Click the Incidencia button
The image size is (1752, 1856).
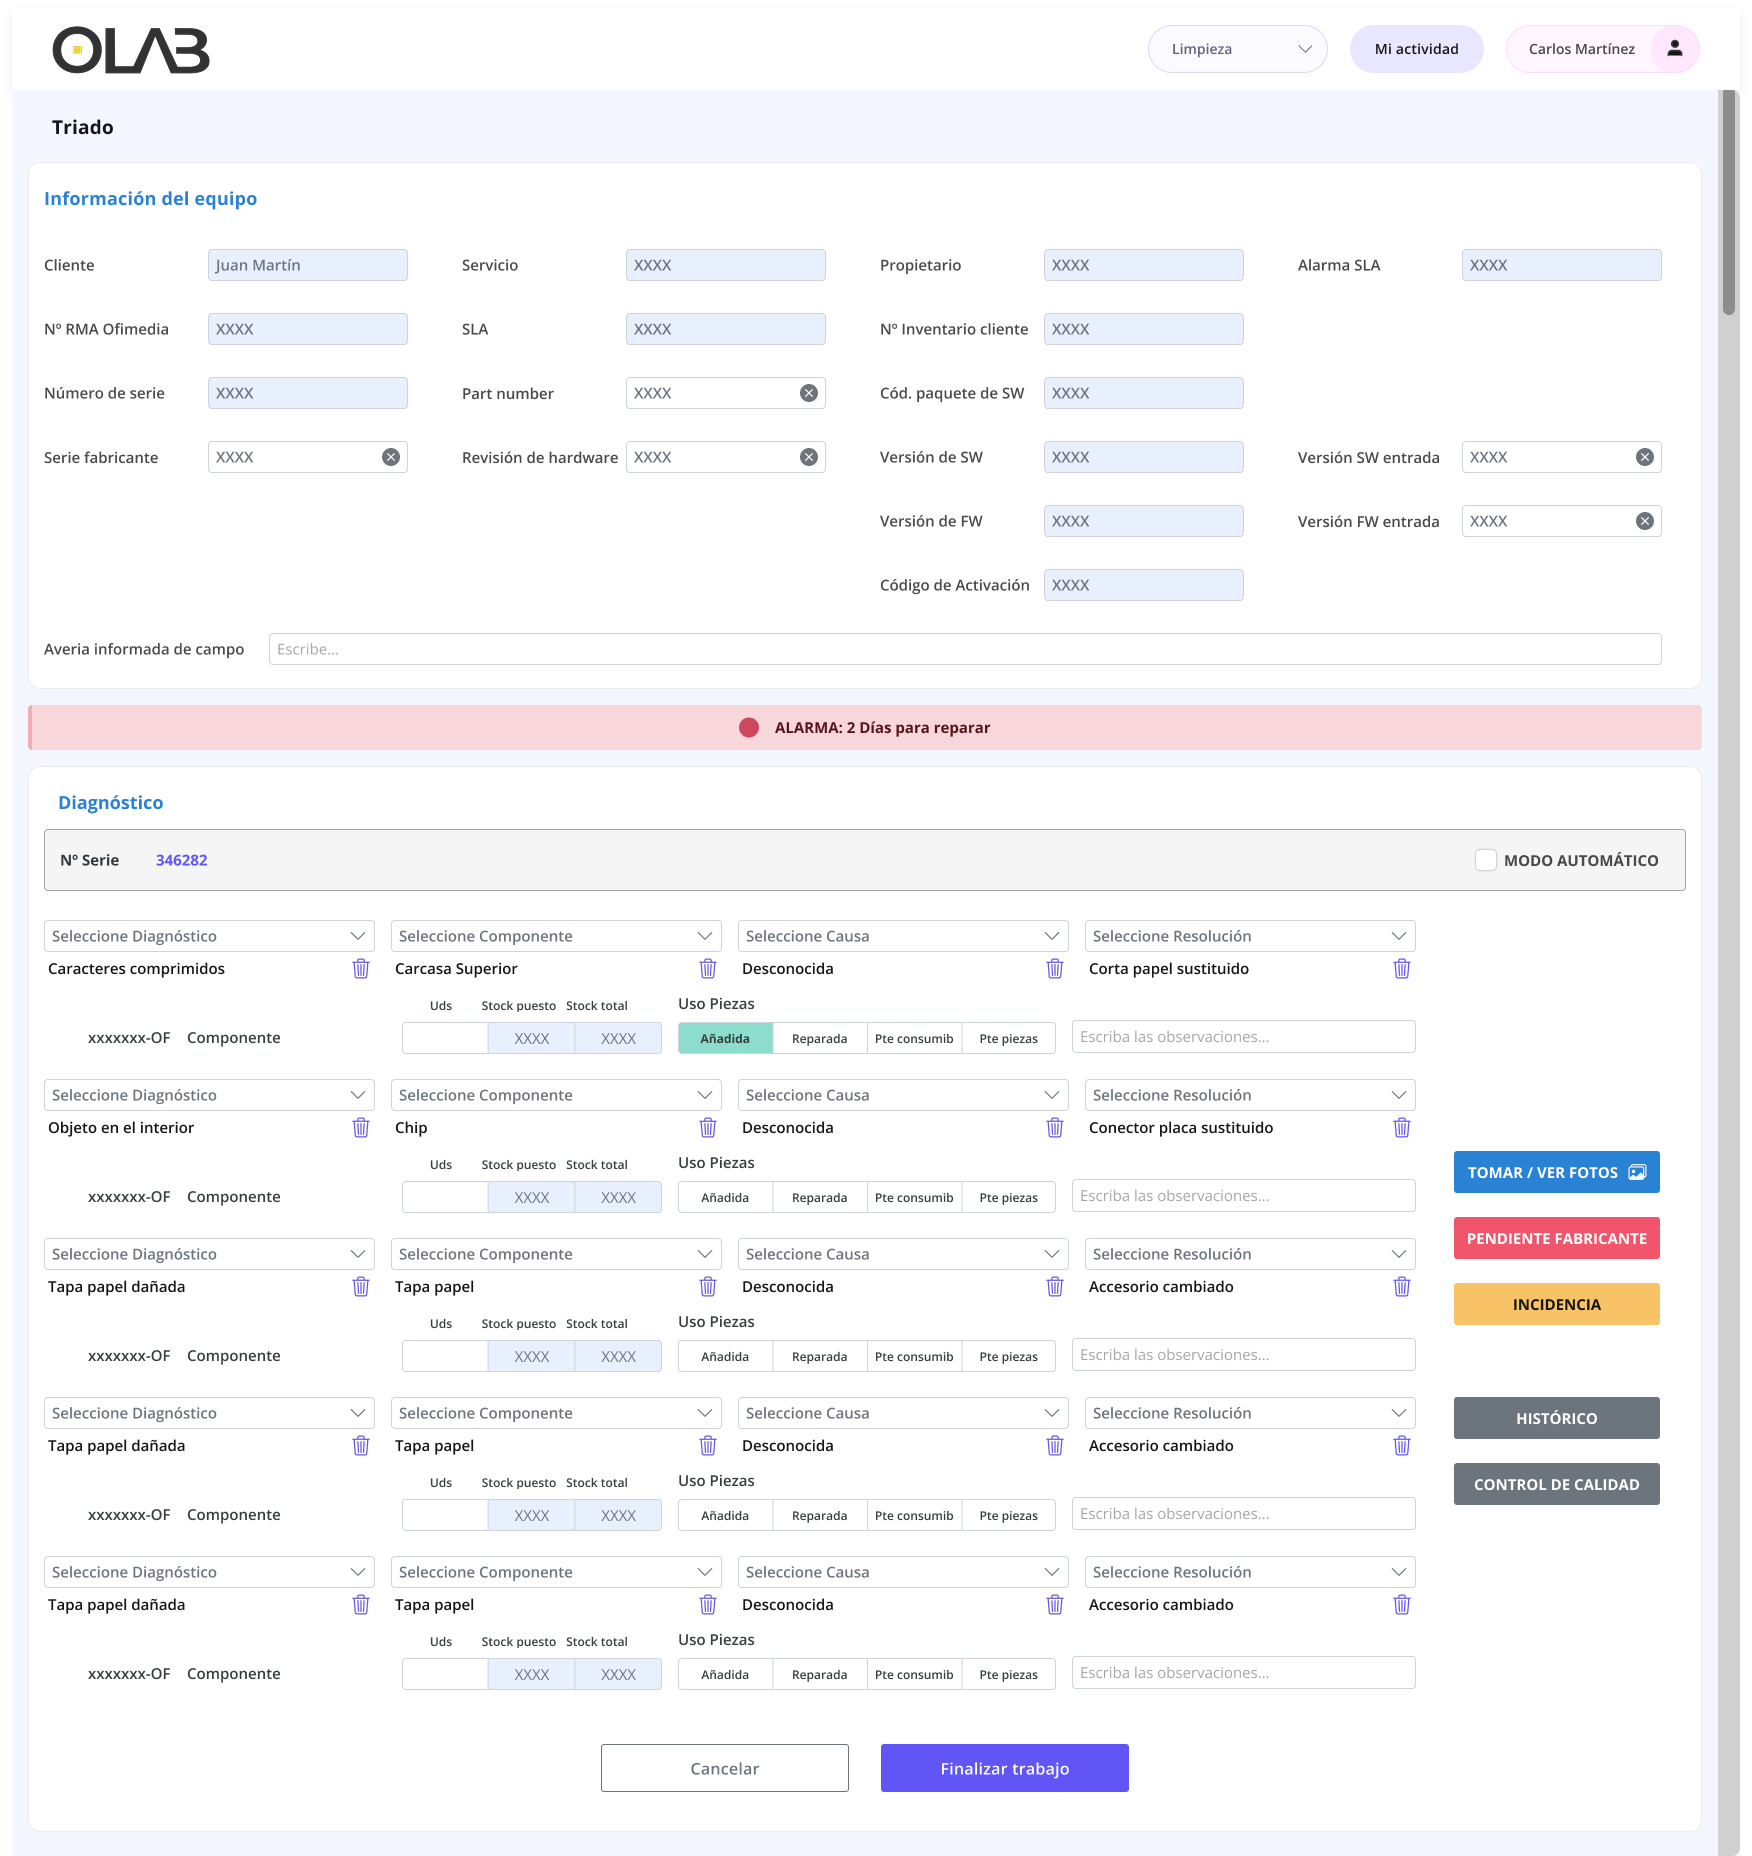click(x=1557, y=1304)
